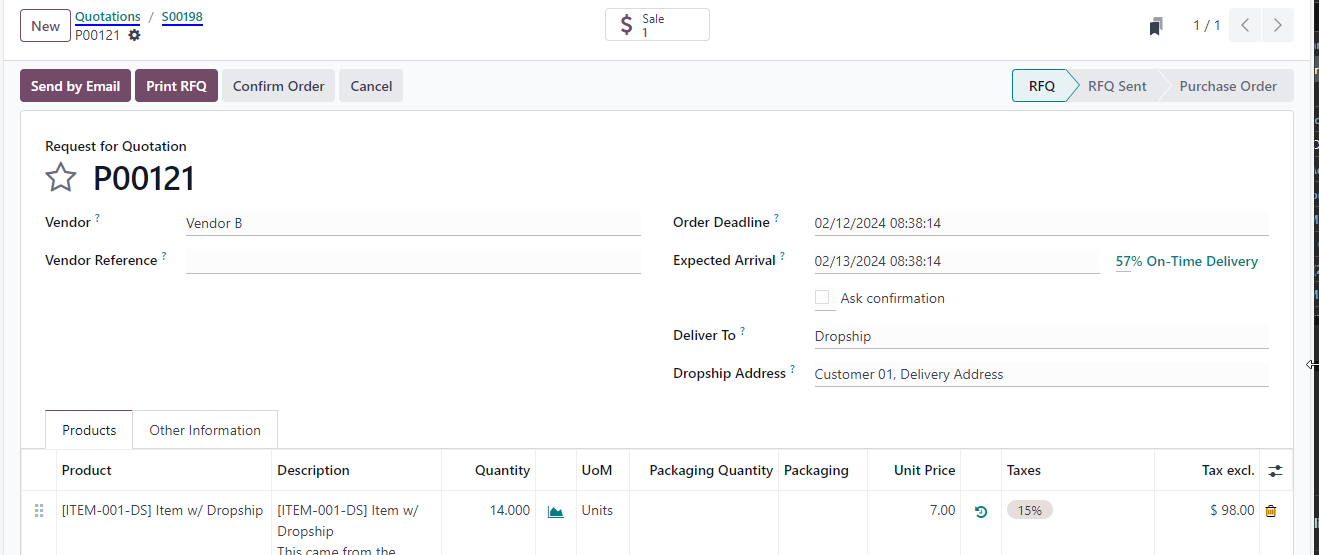Click the Confirm Order button

click(x=278, y=86)
